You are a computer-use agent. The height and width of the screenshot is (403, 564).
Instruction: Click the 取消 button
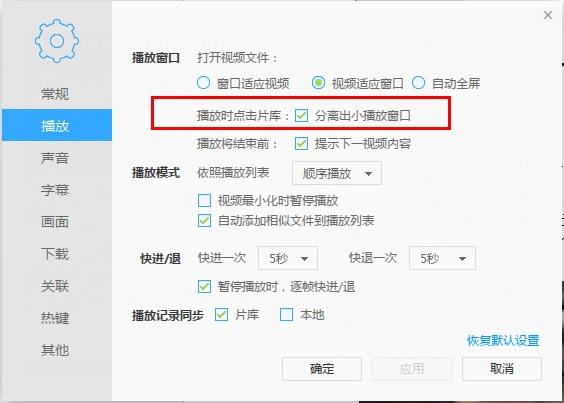point(502,369)
